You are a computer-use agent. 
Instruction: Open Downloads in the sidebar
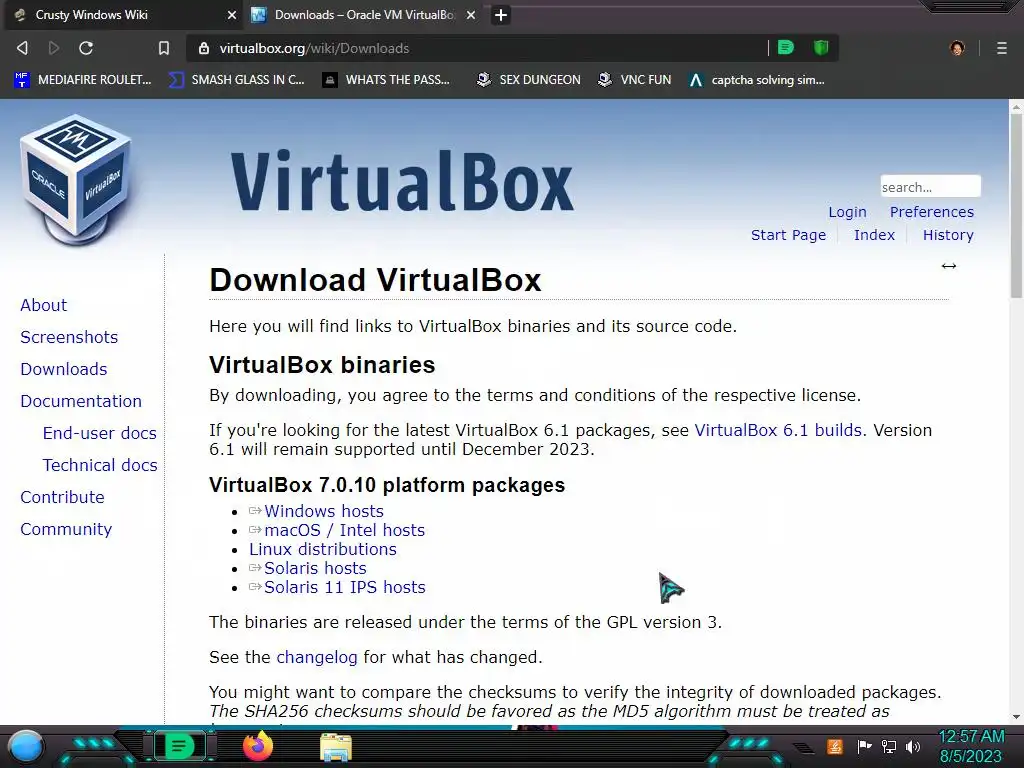(x=63, y=369)
